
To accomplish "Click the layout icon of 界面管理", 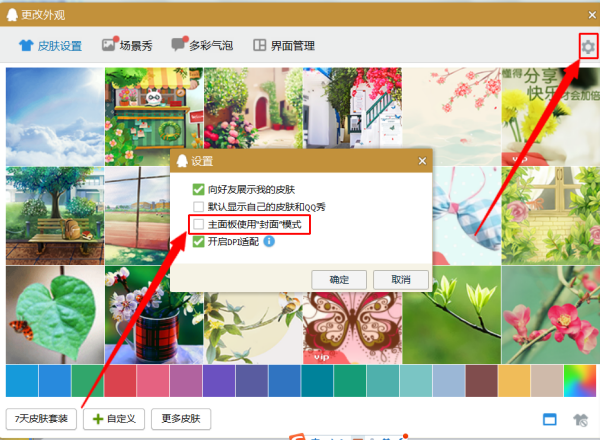I will [259, 45].
